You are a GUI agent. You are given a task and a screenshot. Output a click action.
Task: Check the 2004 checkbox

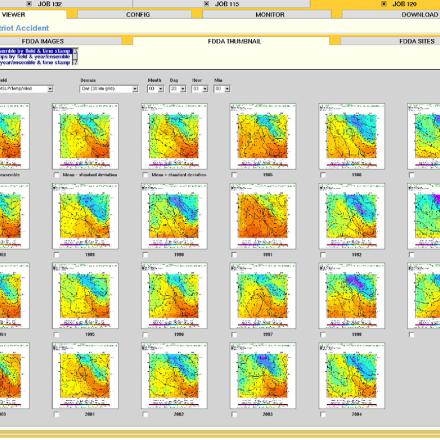point(323,415)
